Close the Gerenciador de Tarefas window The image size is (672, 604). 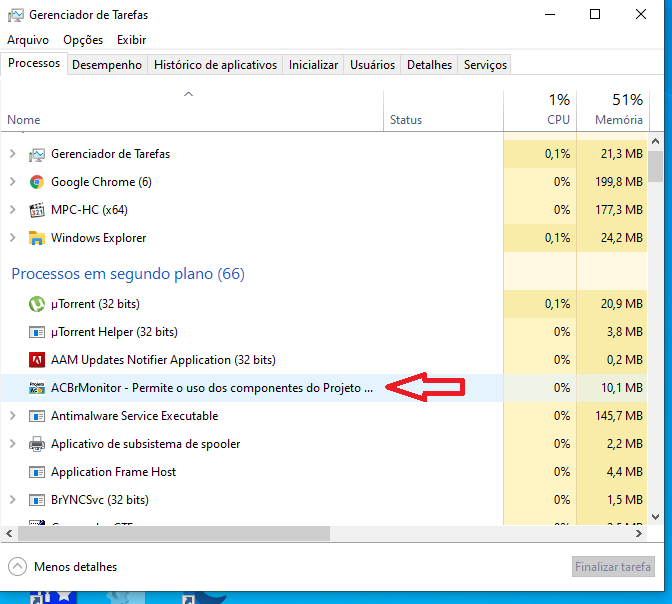641,15
